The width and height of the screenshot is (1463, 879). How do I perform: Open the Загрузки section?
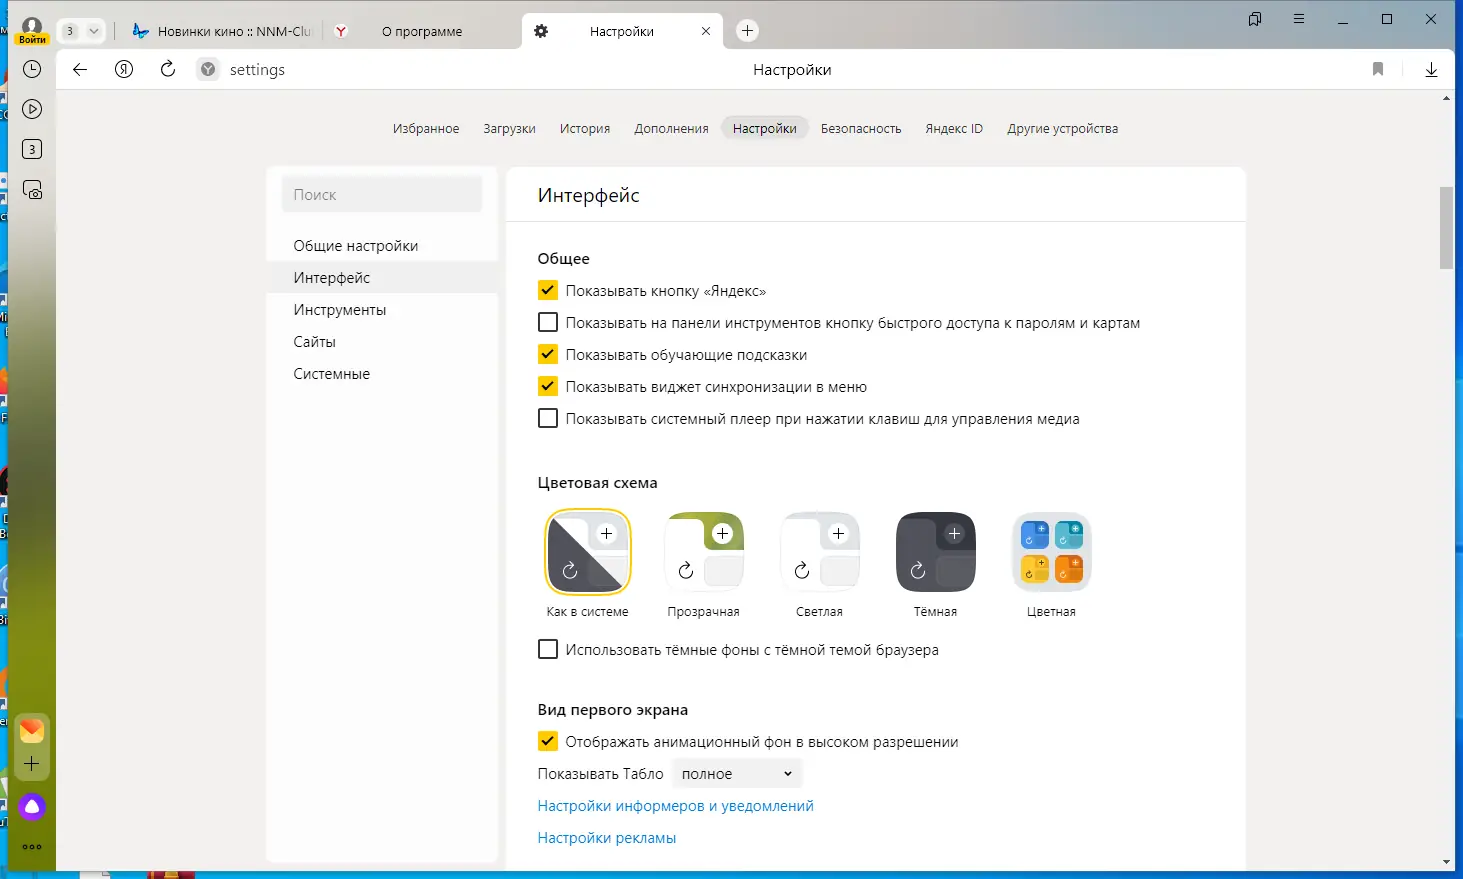click(x=509, y=129)
